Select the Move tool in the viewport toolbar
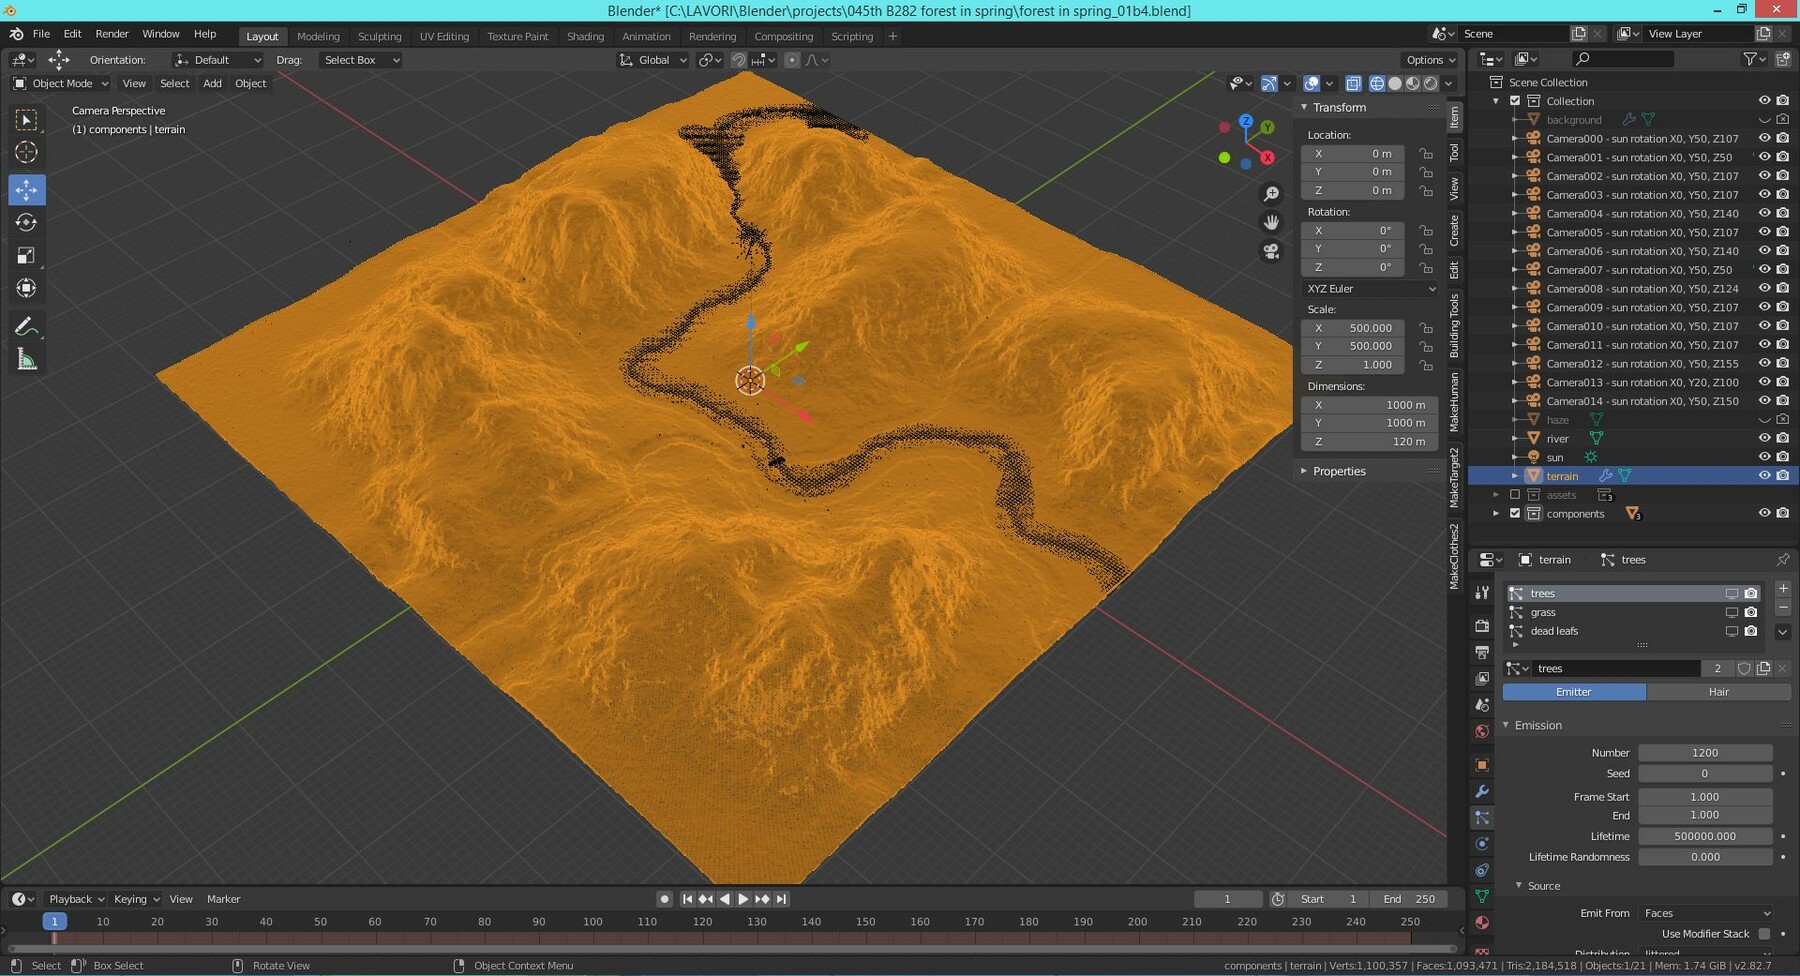 [x=26, y=189]
